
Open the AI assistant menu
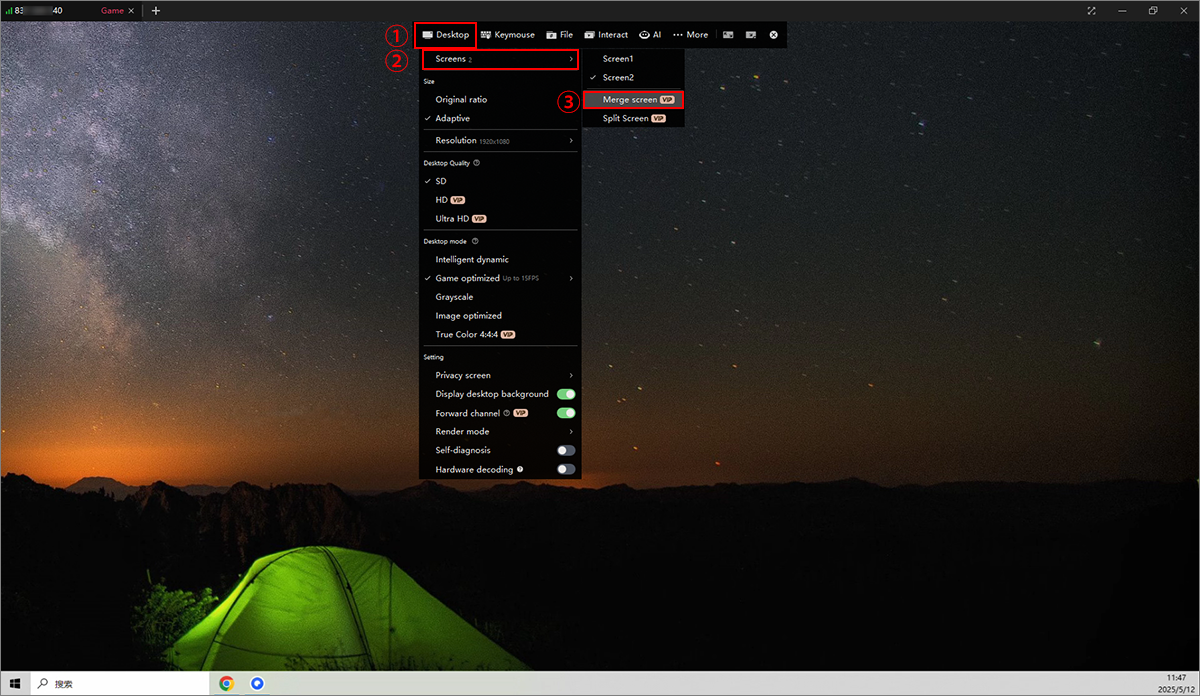tap(650, 35)
